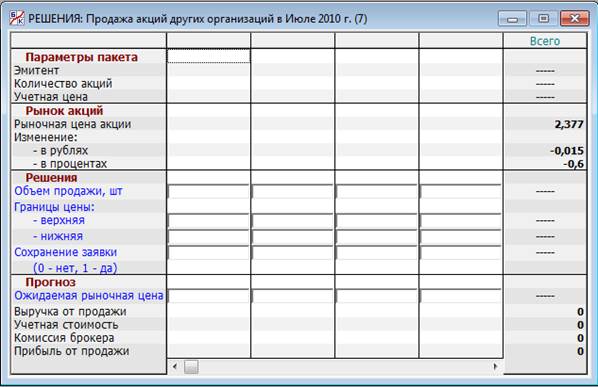Click the Сохранение заявки label
The width and height of the screenshot is (598, 387).
coord(65,252)
